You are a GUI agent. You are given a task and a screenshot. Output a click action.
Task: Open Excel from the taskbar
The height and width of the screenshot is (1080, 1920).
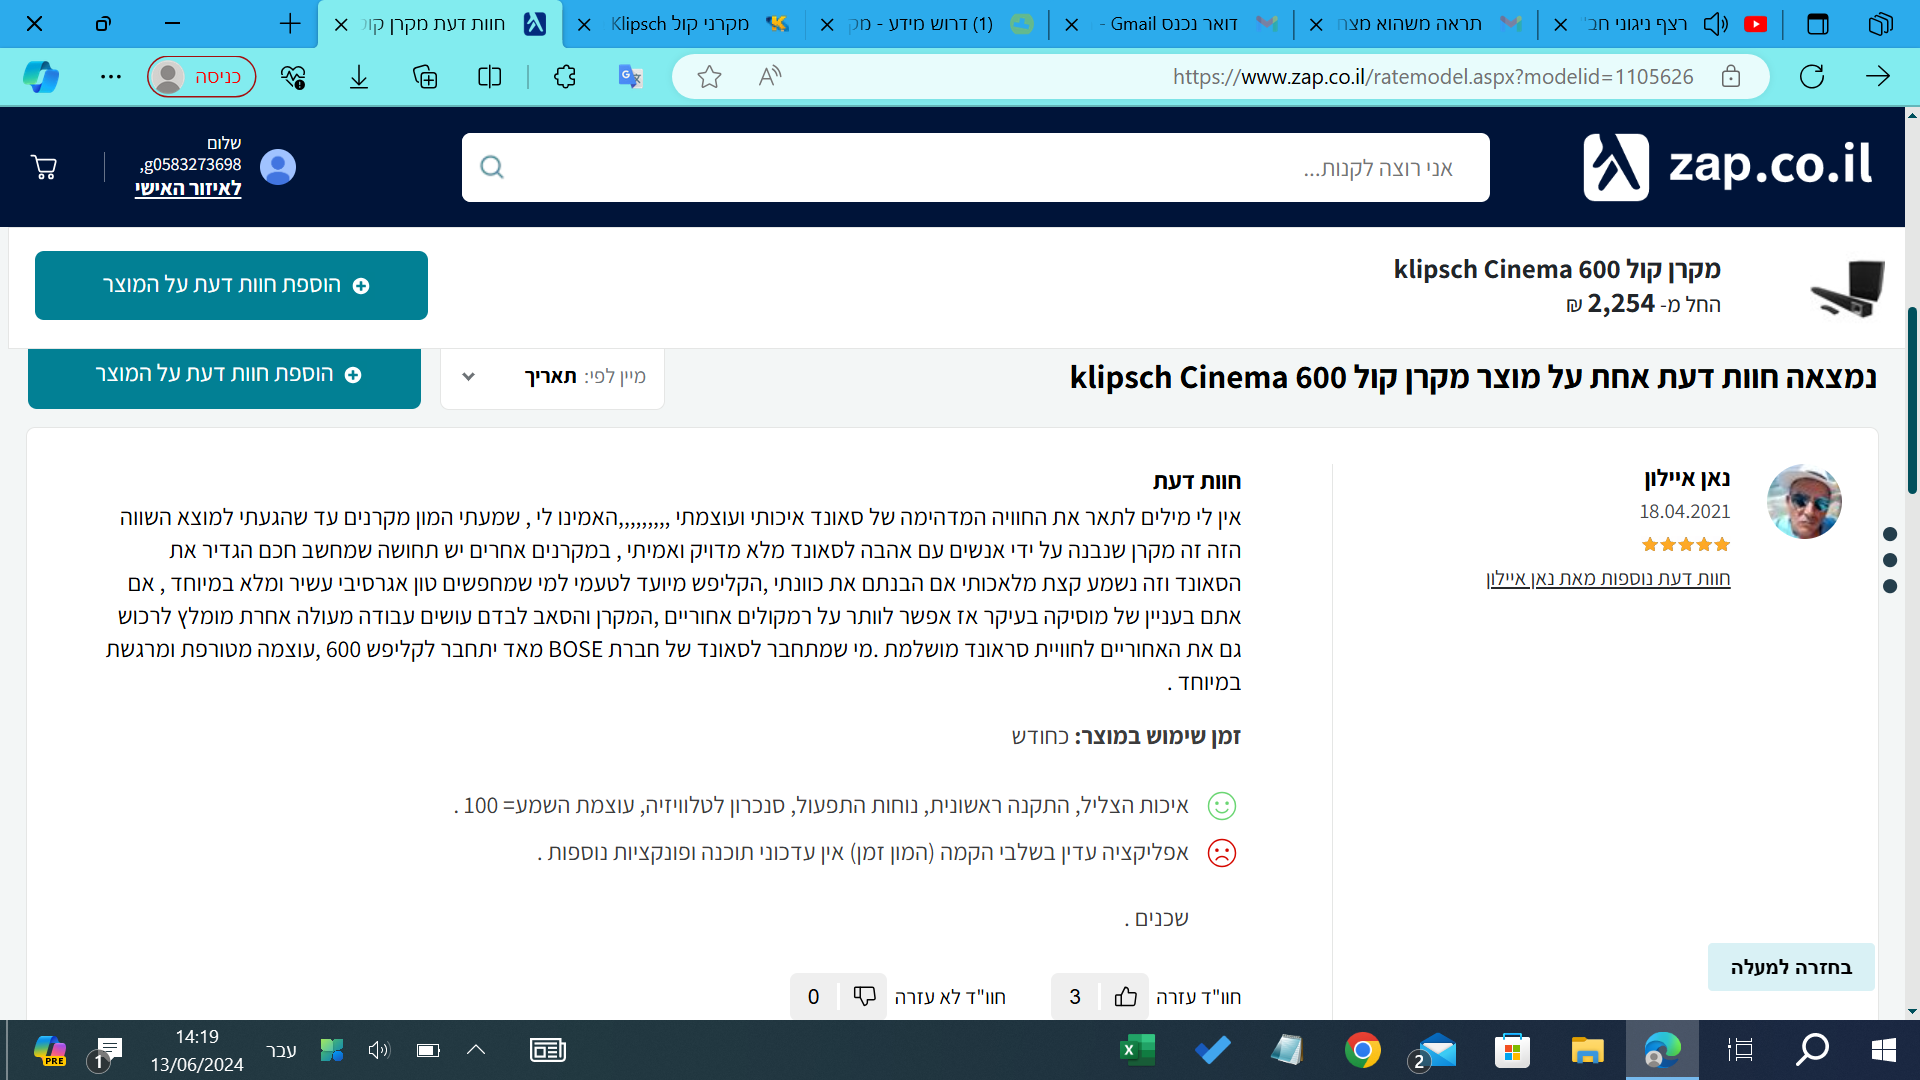click(1138, 1051)
